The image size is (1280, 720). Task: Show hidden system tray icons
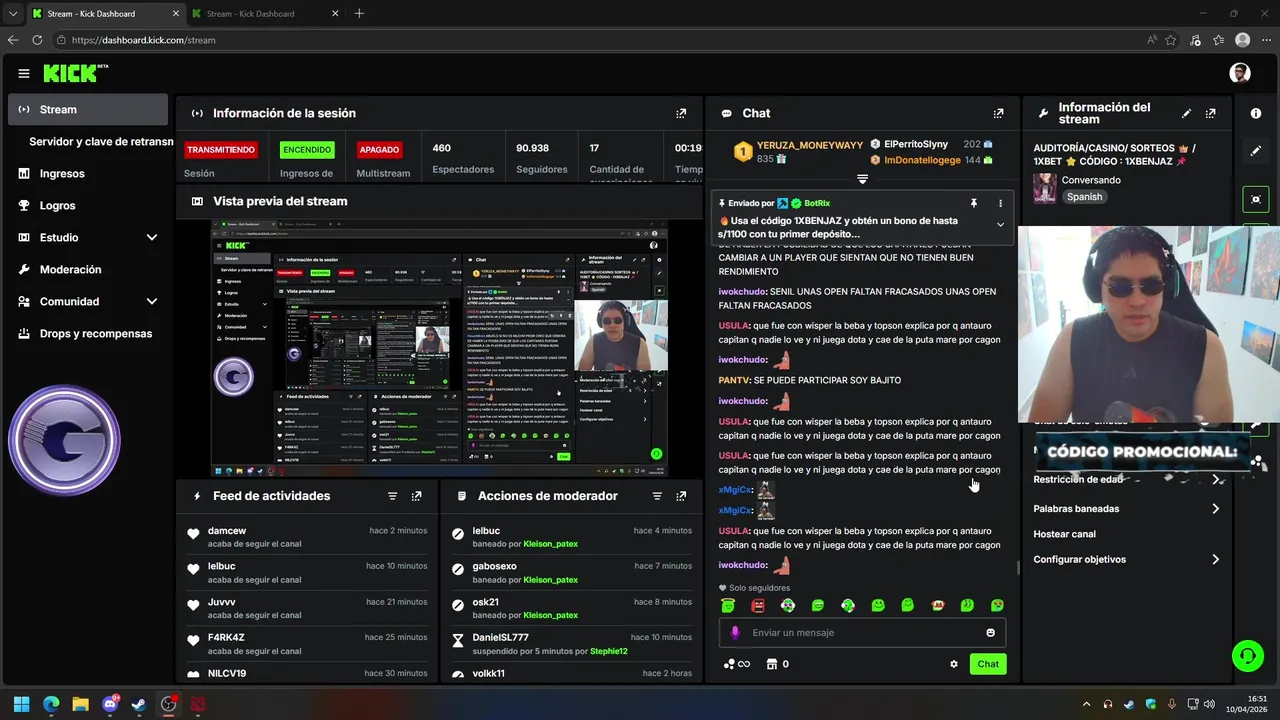click(x=1087, y=704)
